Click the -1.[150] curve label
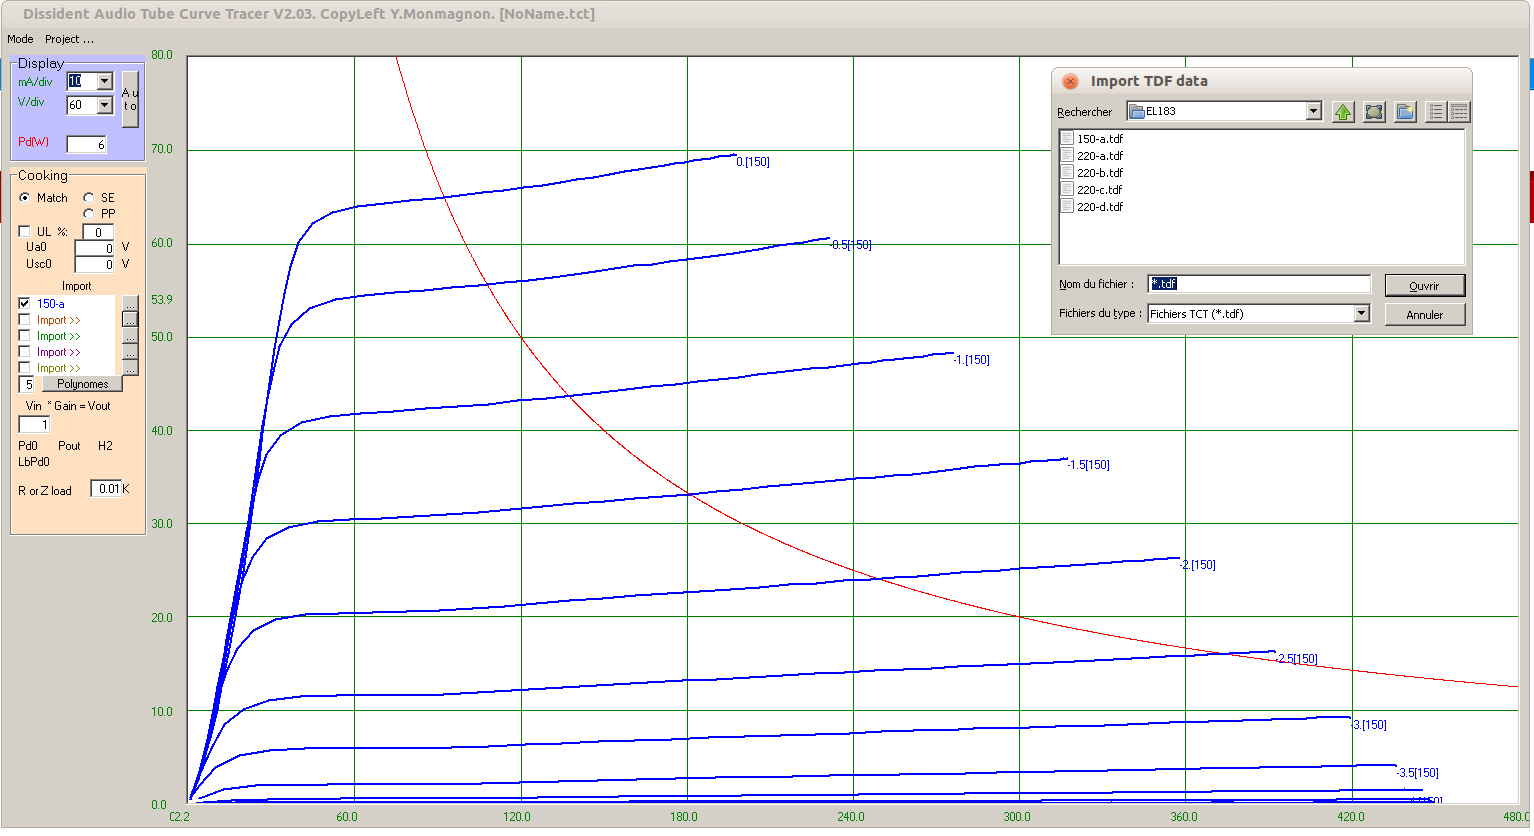 click(970, 360)
